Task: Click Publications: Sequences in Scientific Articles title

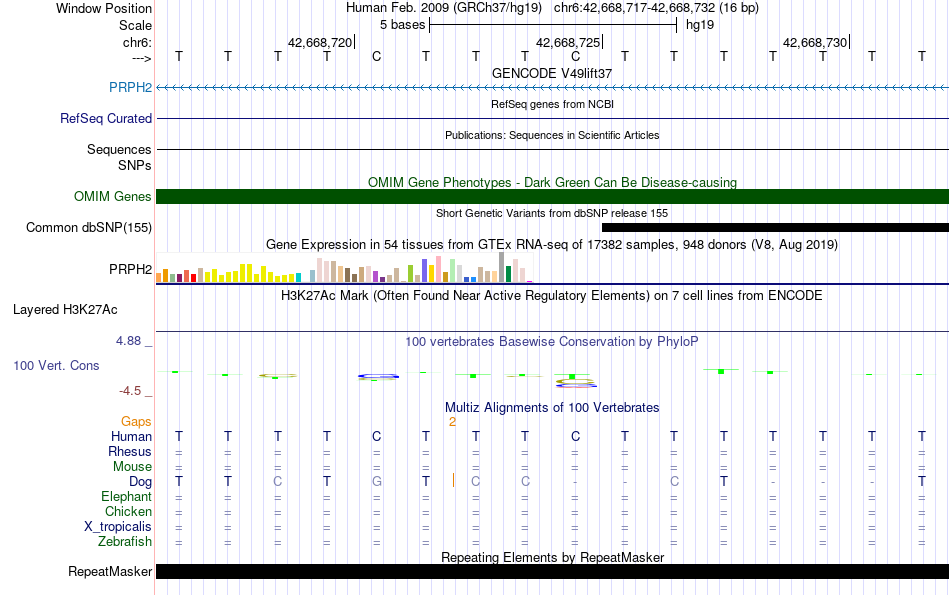Action: pos(552,135)
